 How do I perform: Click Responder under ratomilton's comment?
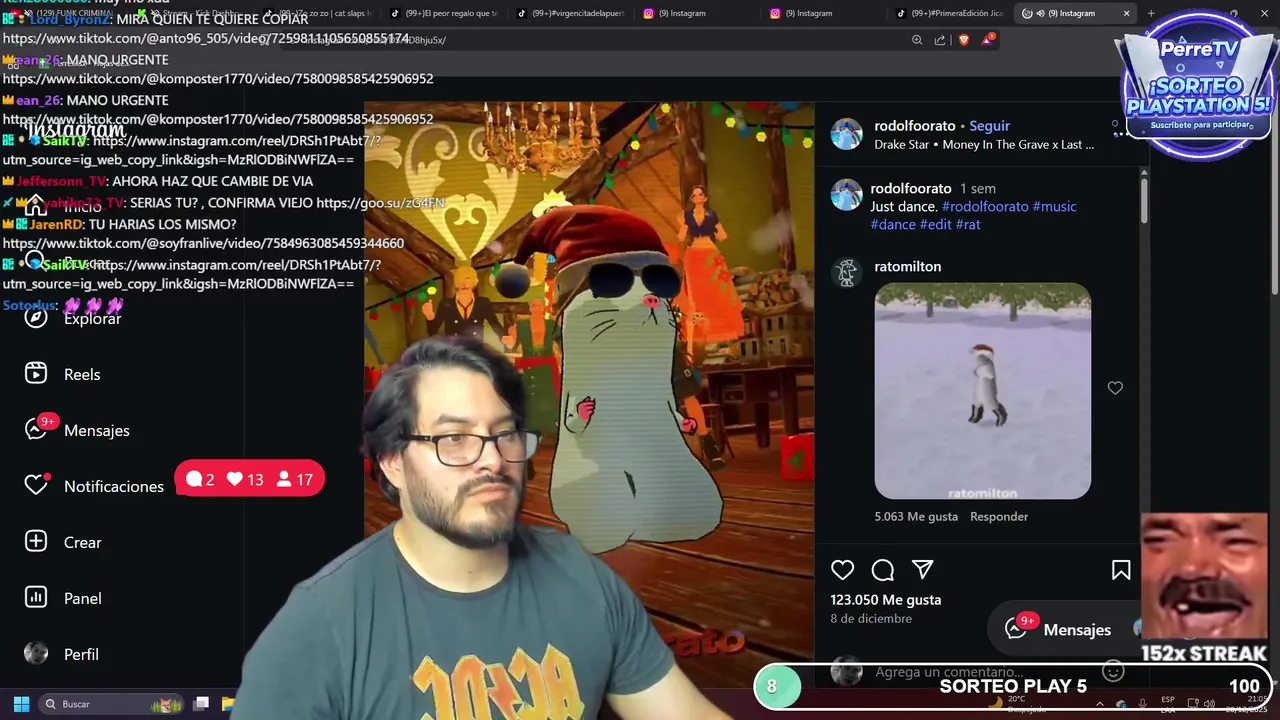(x=999, y=516)
